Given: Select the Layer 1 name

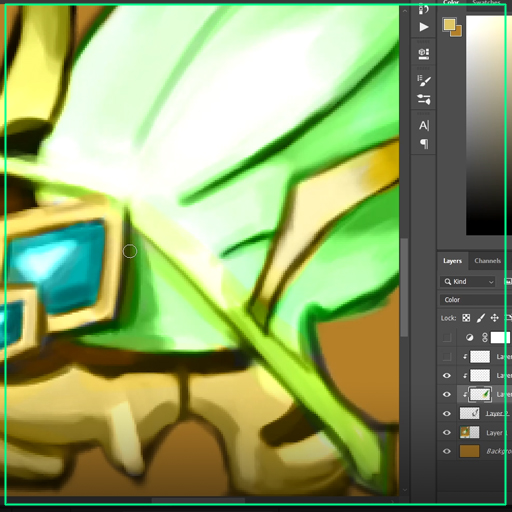Looking at the screenshot, I should coord(496,433).
